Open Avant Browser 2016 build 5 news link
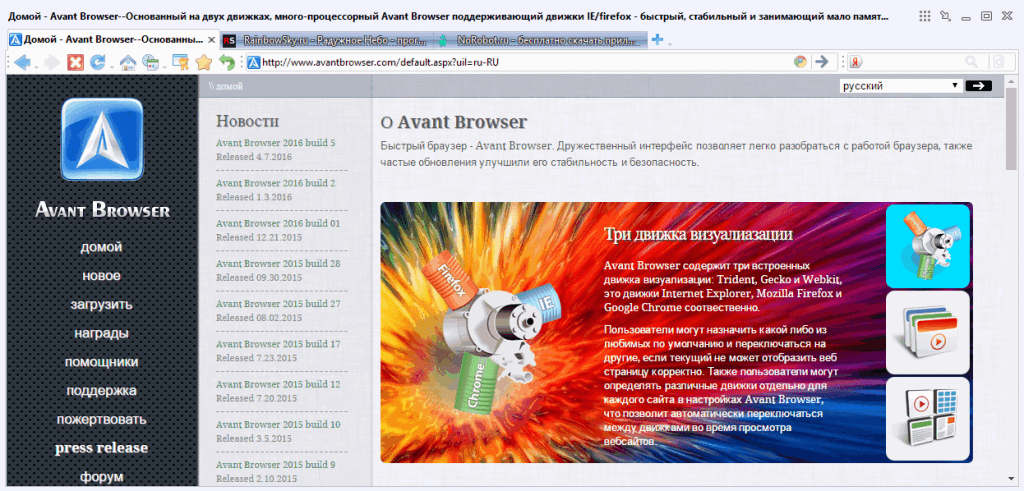The width and height of the screenshot is (1024, 491). click(x=276, y=143)
